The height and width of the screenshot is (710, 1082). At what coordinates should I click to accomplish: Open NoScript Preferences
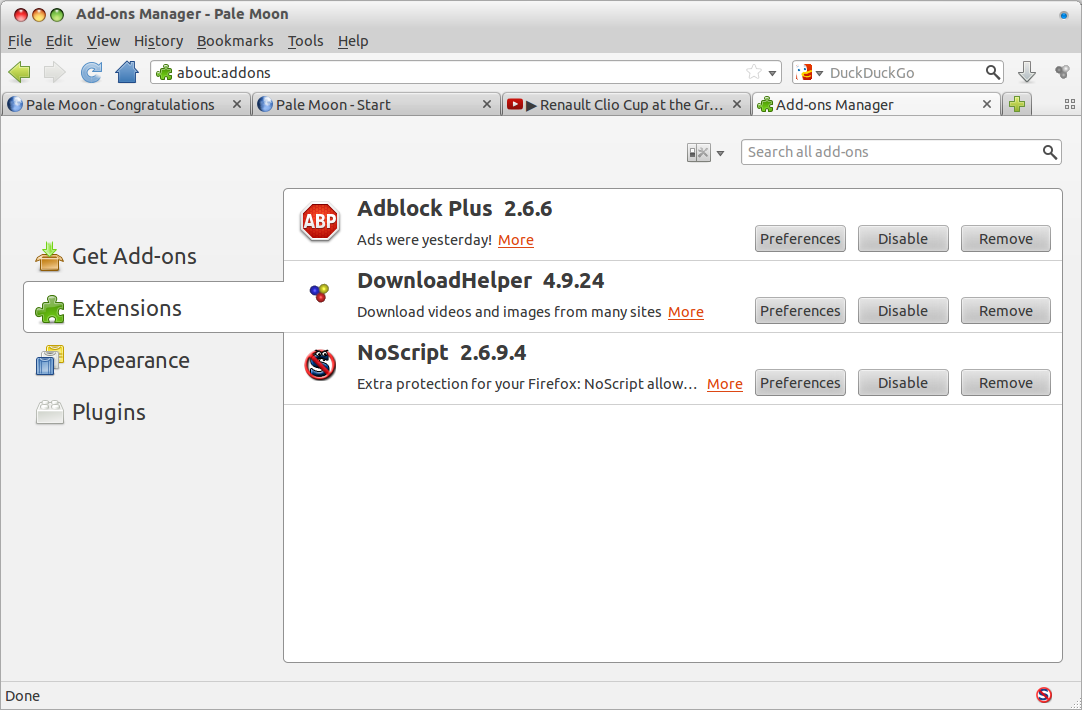pyautogui.click(x=800, y=382)
